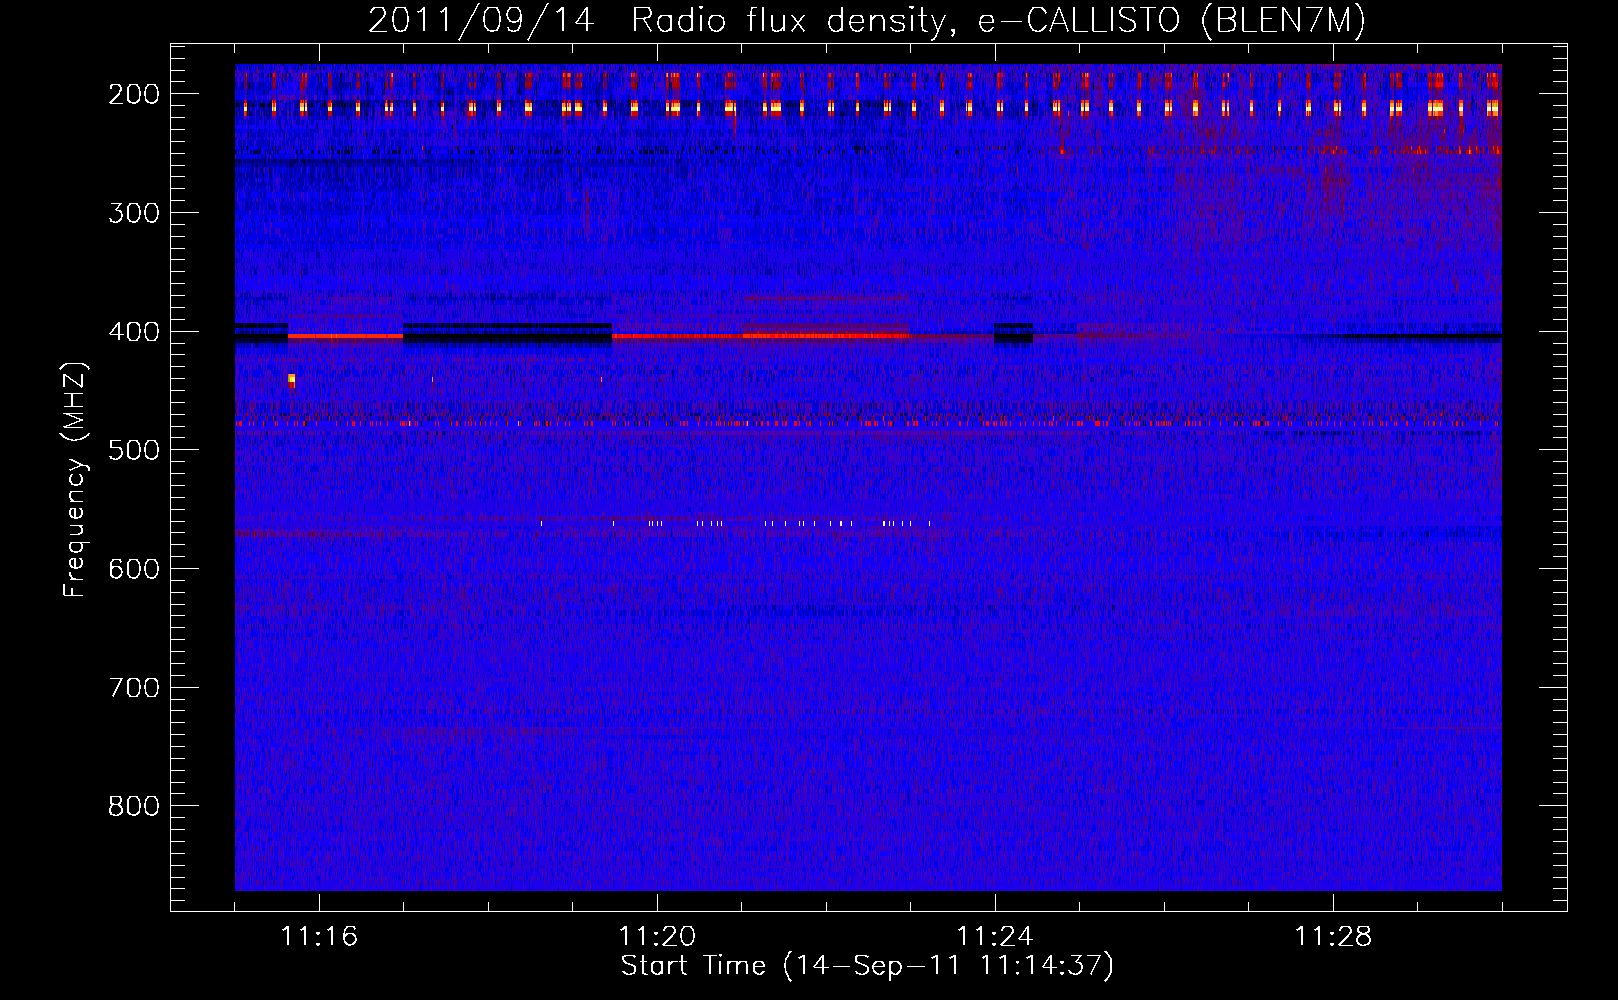Click the 'Start Time (14-Sep-11 11:14:37)' label
Image resolution: width=1618 pixels, height=1000 pixels.
867,966
